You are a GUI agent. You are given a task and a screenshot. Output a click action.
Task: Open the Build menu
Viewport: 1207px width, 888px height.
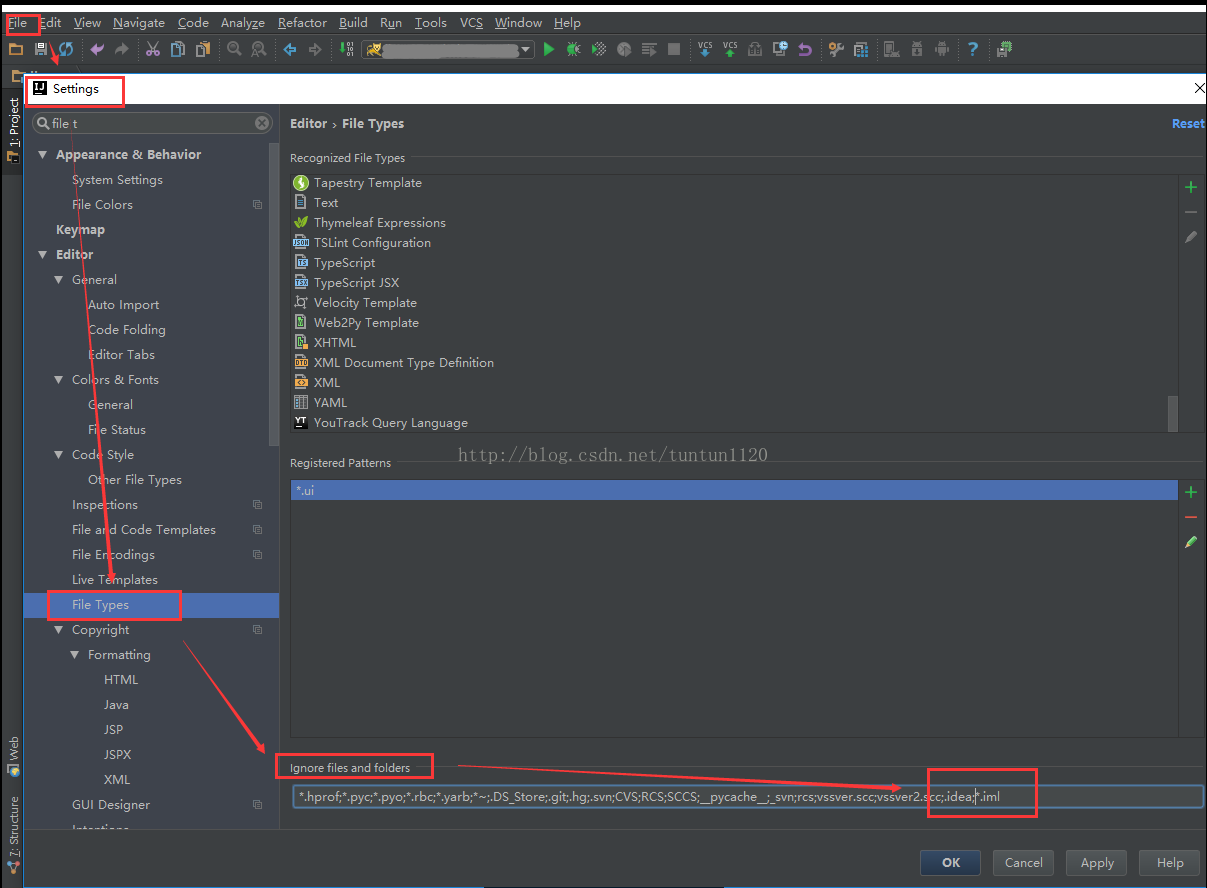(353, 22)
